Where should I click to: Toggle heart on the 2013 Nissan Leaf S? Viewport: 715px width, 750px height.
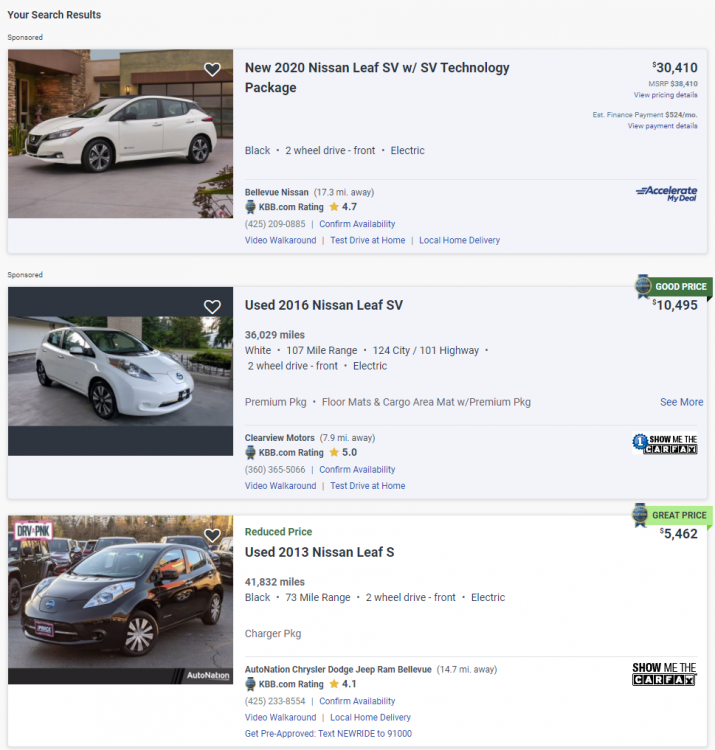[212, 536]
